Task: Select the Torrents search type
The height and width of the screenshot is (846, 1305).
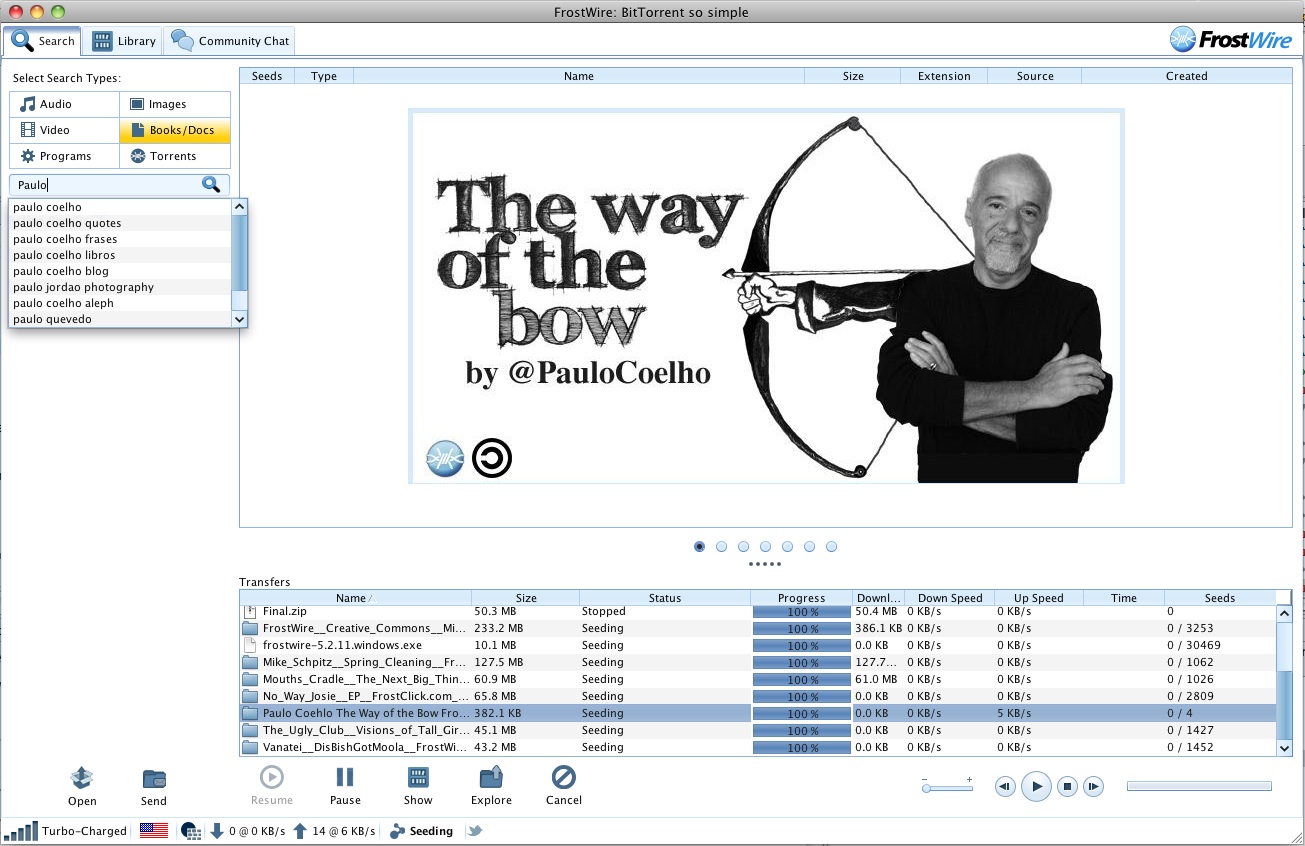Action: [x=175, y=156]
